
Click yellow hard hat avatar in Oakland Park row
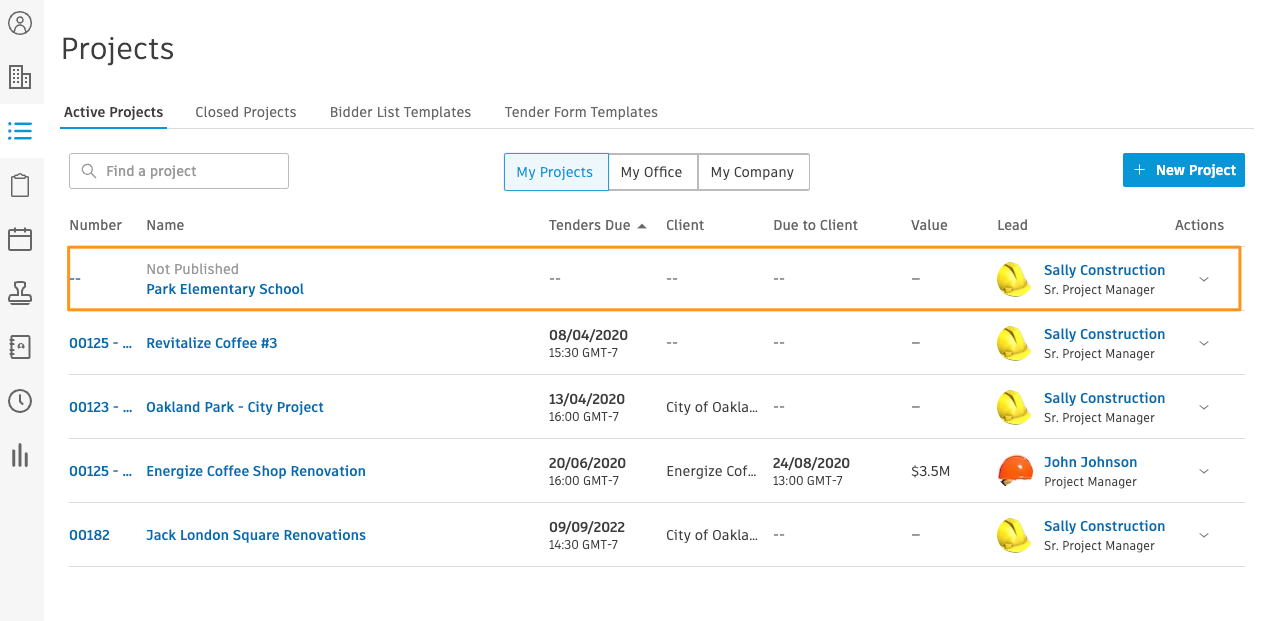pyautogui.click(x=1014, y=407)
